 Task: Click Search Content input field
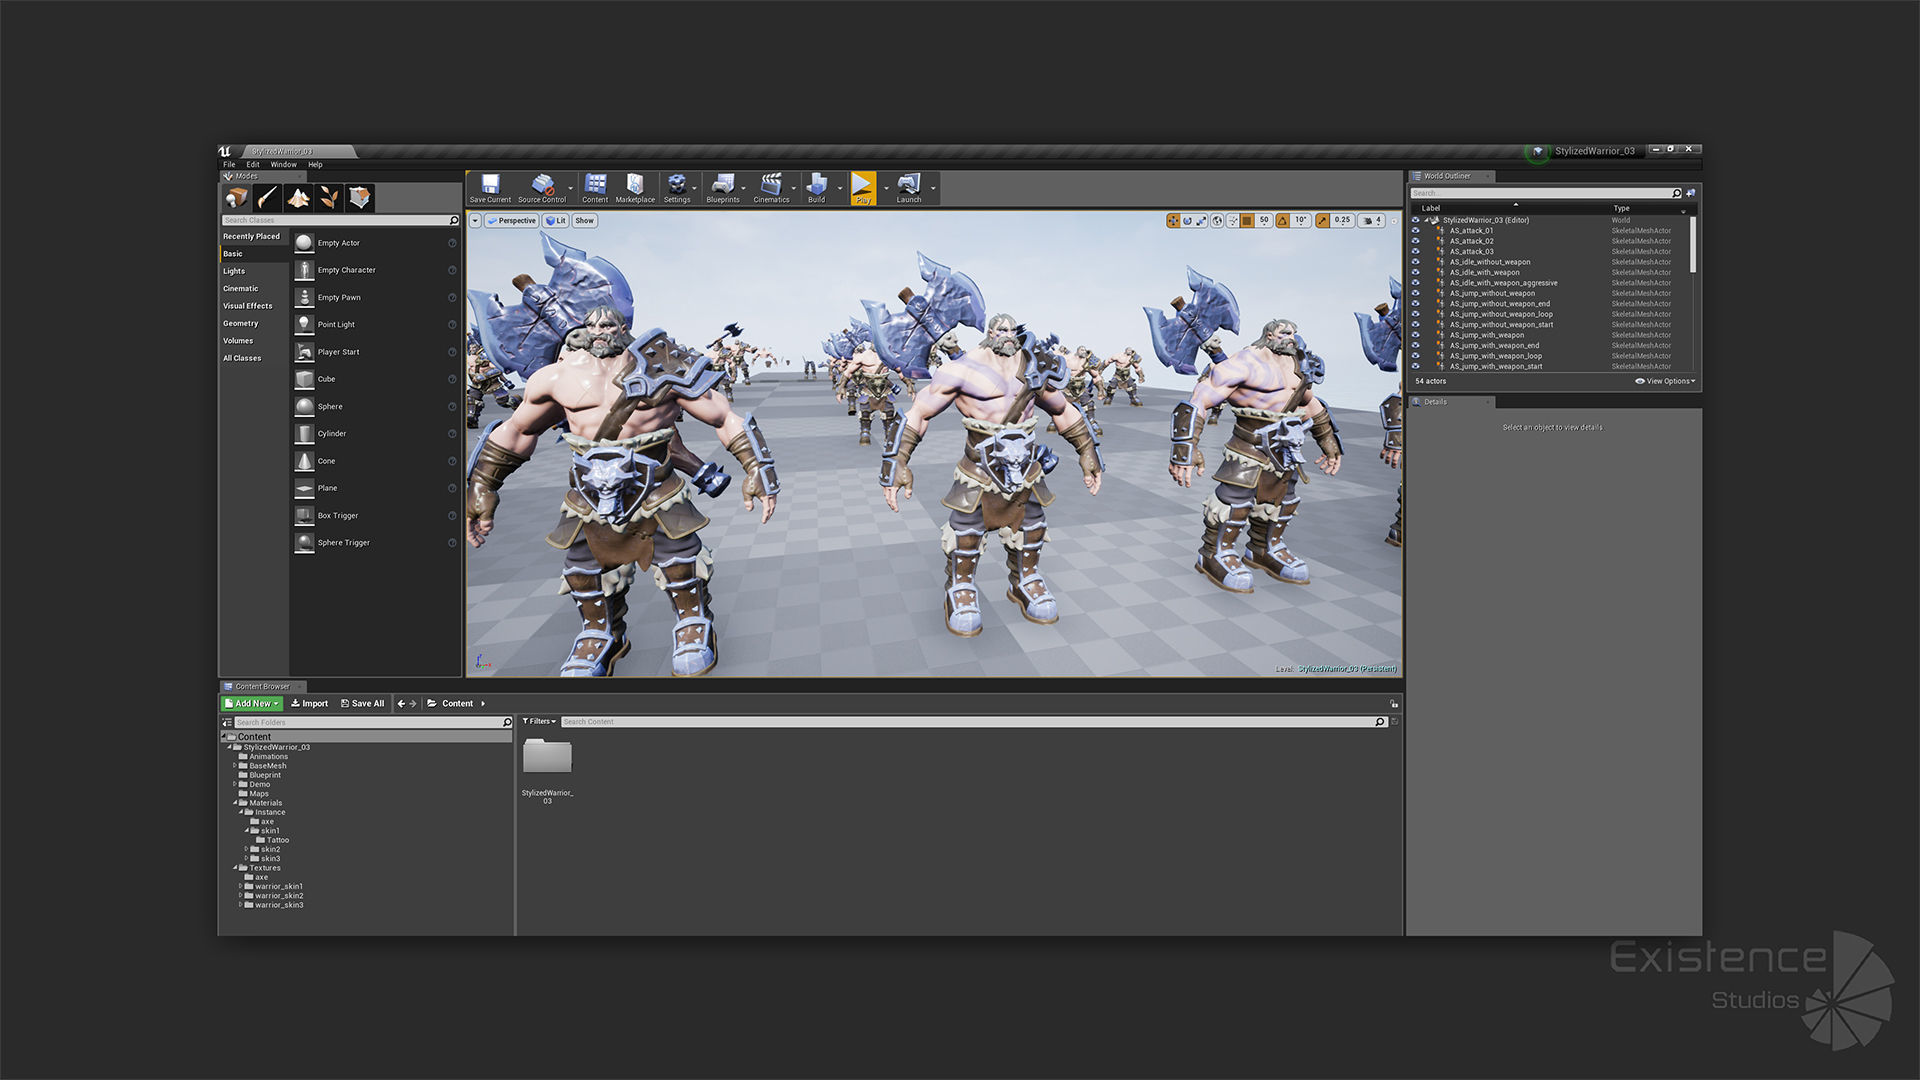click(974, 722)
